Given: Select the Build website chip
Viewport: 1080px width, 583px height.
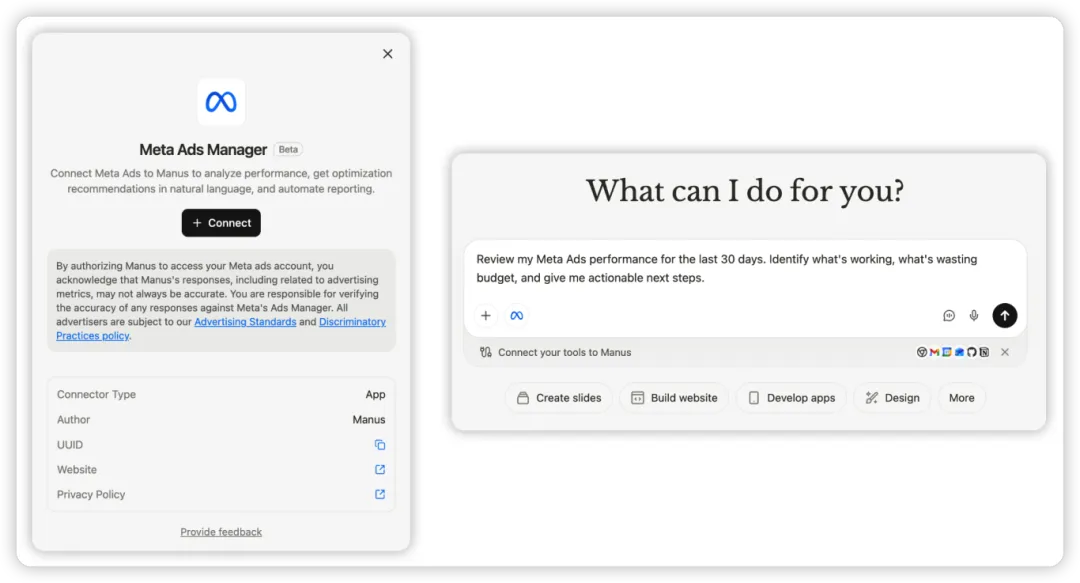Looking at the screenshot, I should click(674, 398).
